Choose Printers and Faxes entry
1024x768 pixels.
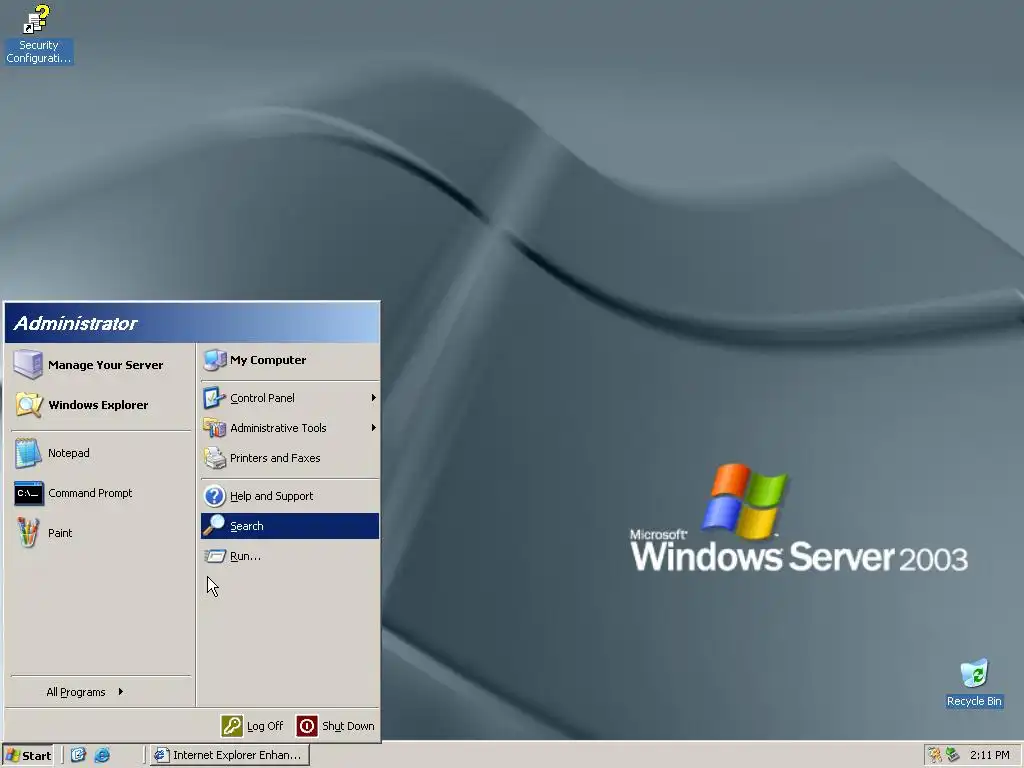[x=290, y=458]
